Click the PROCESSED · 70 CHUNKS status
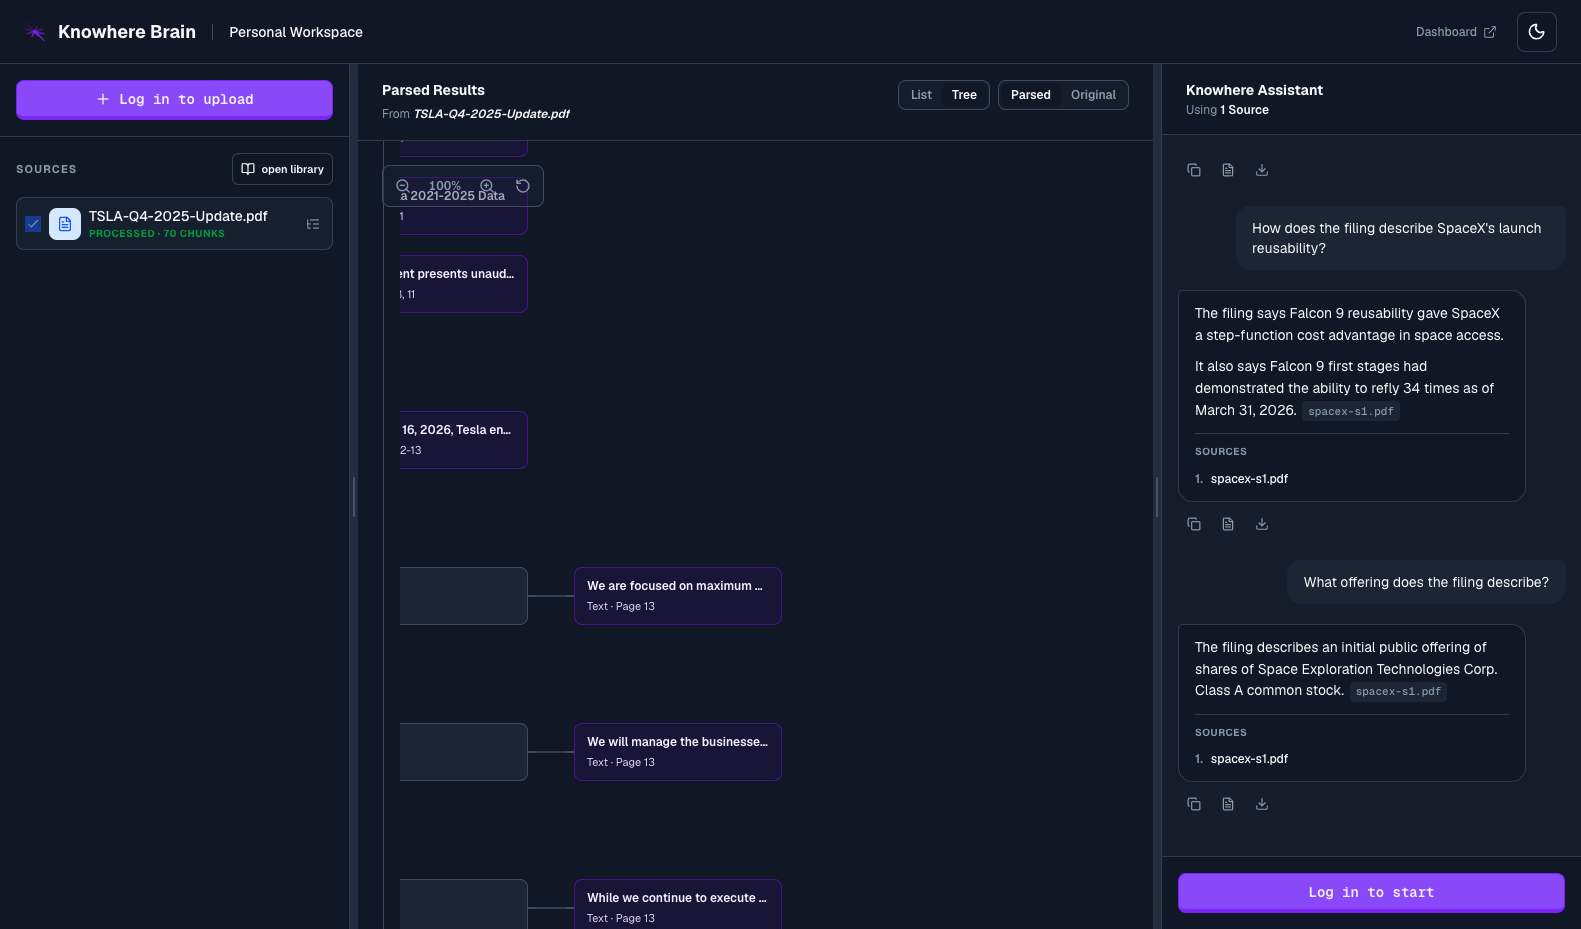This screenshot has width=1581, height=929. [157, 234]
